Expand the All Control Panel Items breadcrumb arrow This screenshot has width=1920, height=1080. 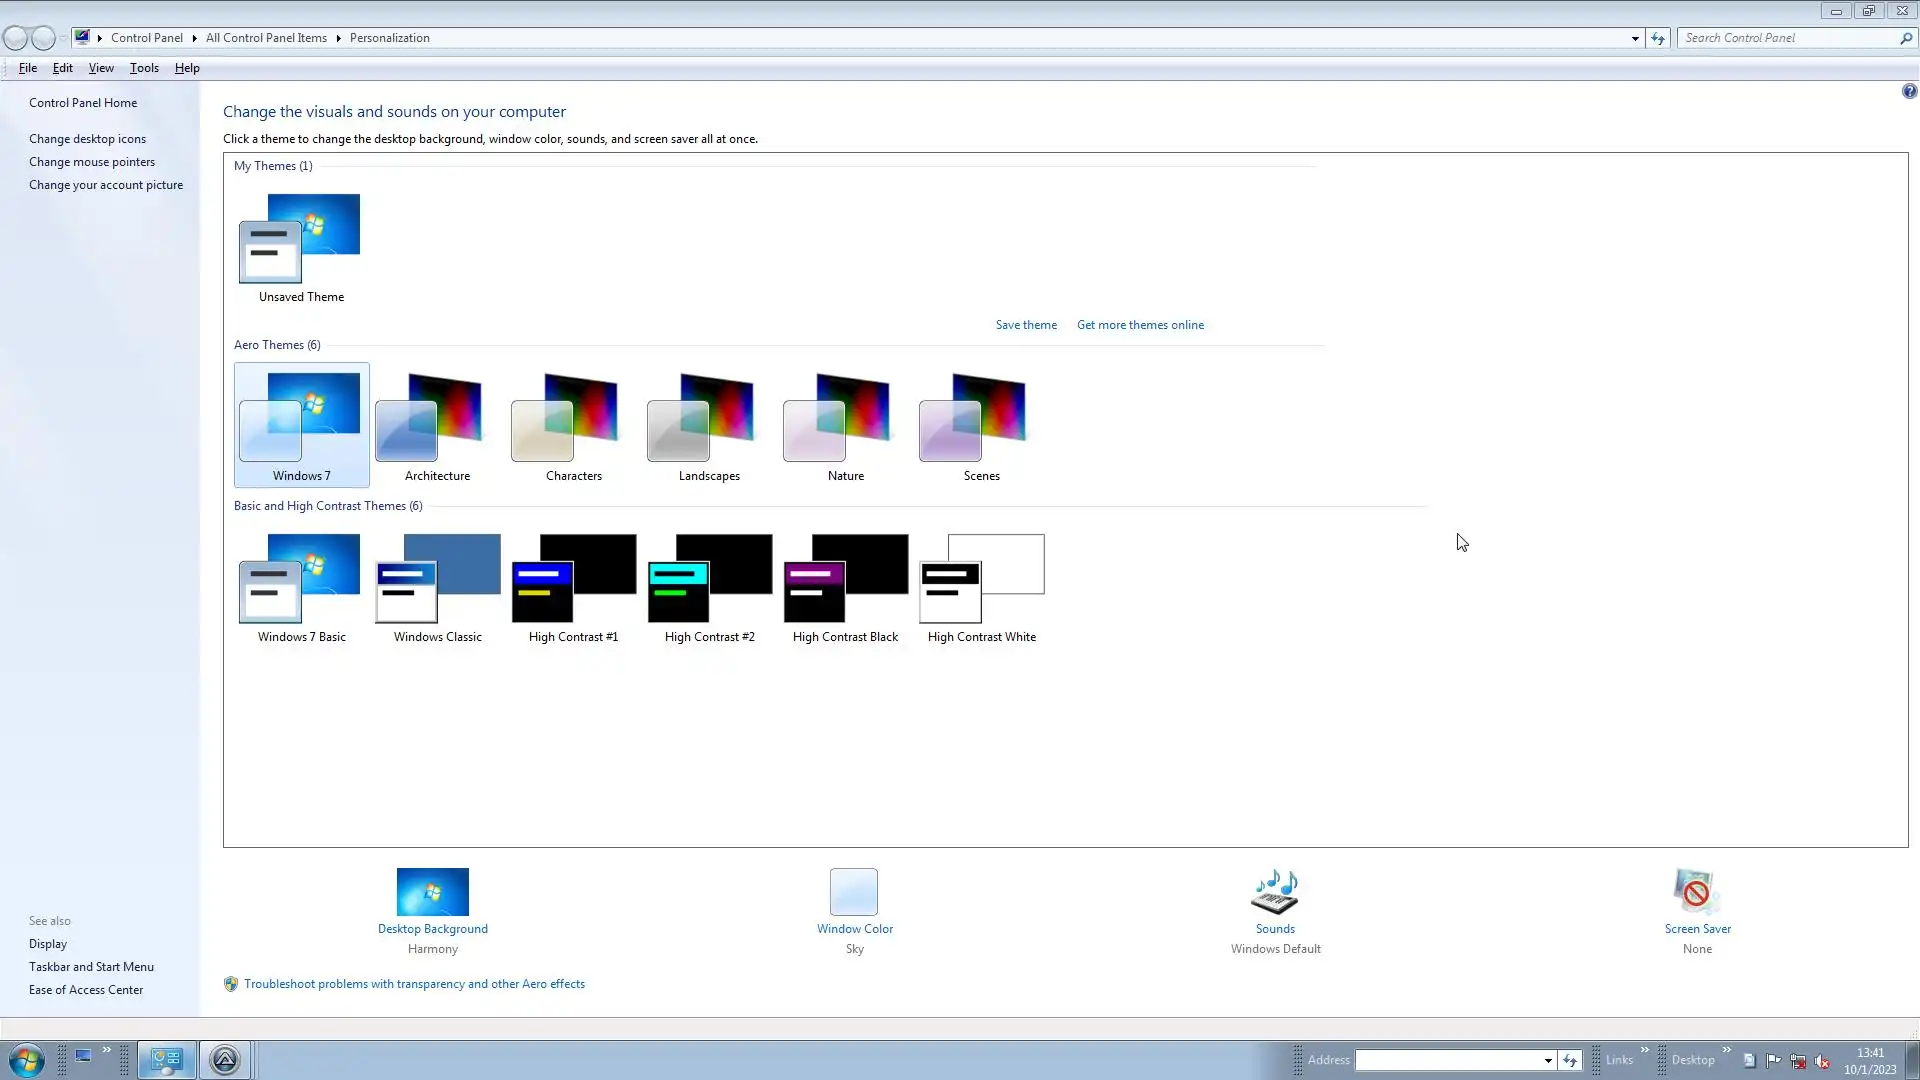[338, 38]
